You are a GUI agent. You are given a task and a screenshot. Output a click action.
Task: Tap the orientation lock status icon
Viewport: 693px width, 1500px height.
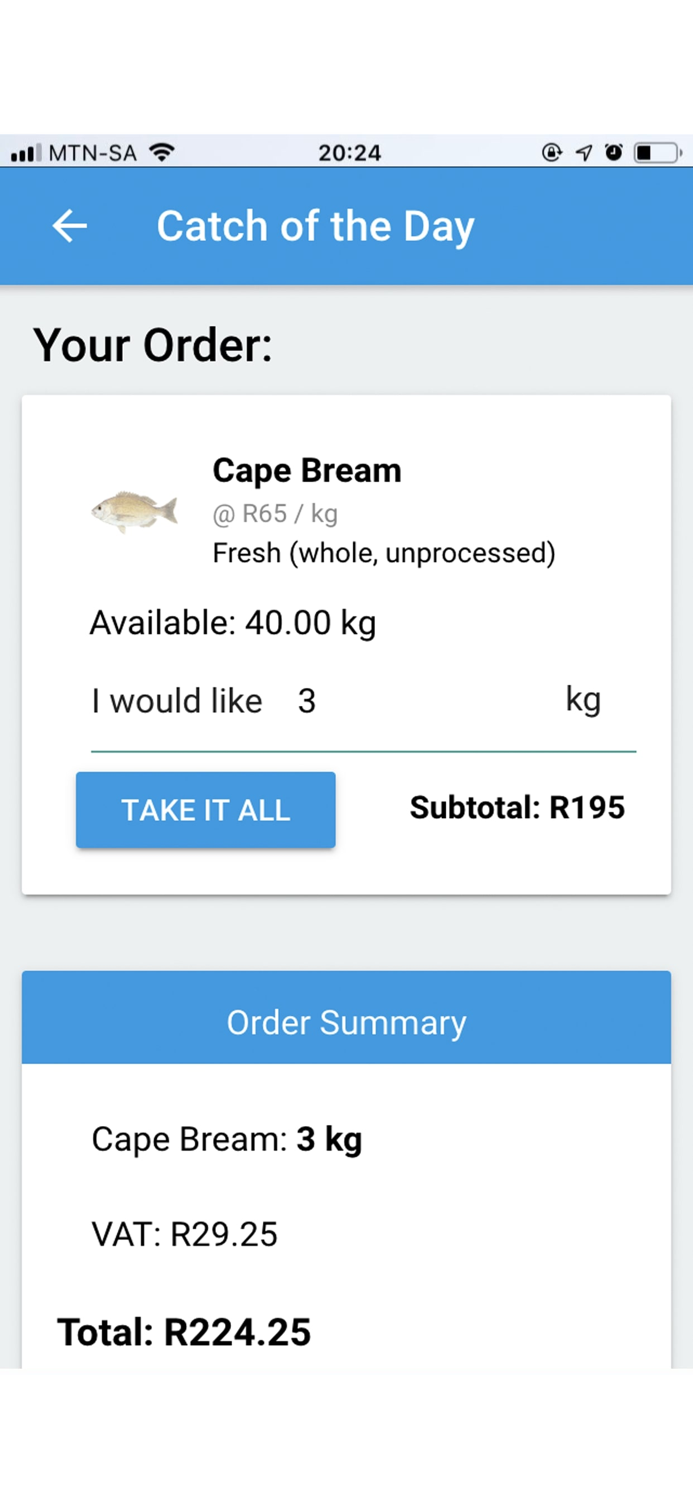[551, 153]
